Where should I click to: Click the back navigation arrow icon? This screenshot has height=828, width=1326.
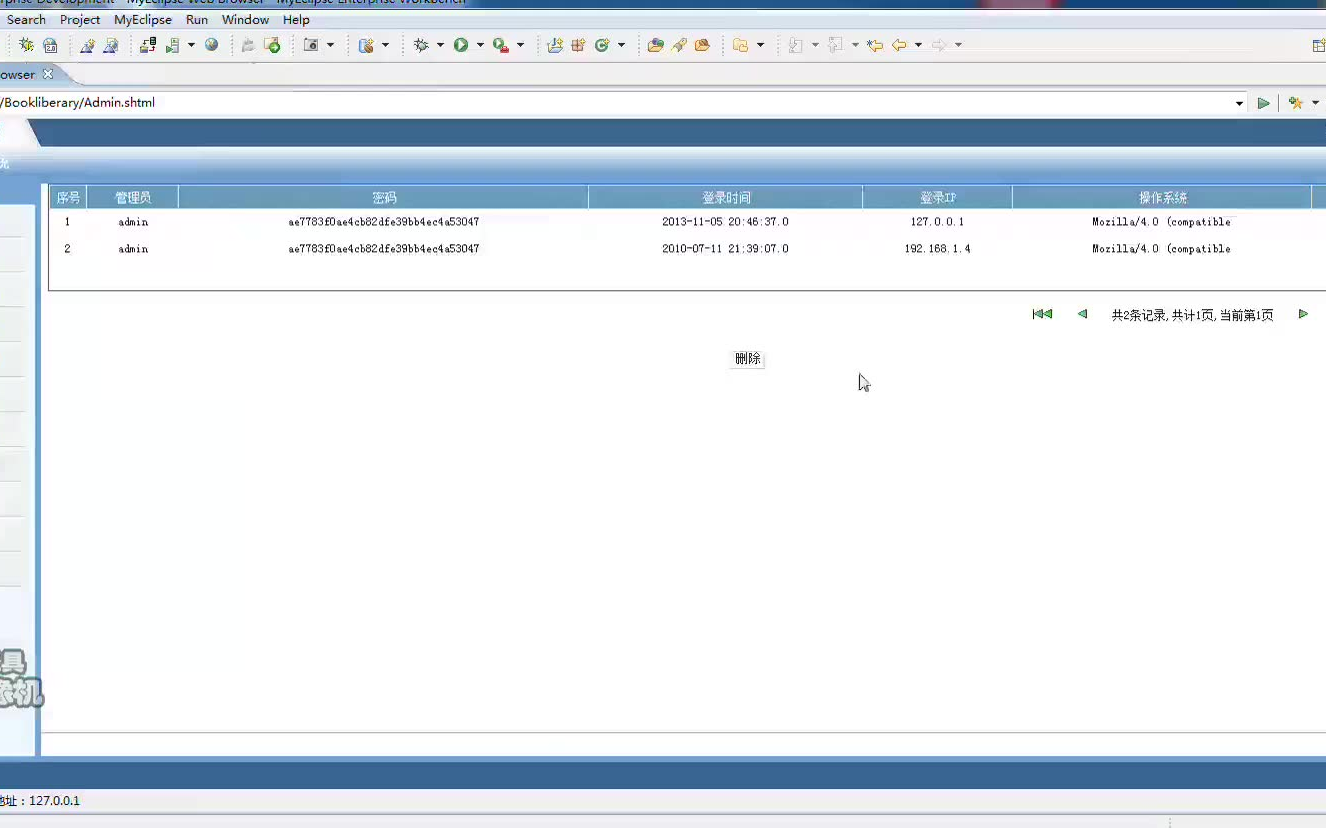[899, 45]
